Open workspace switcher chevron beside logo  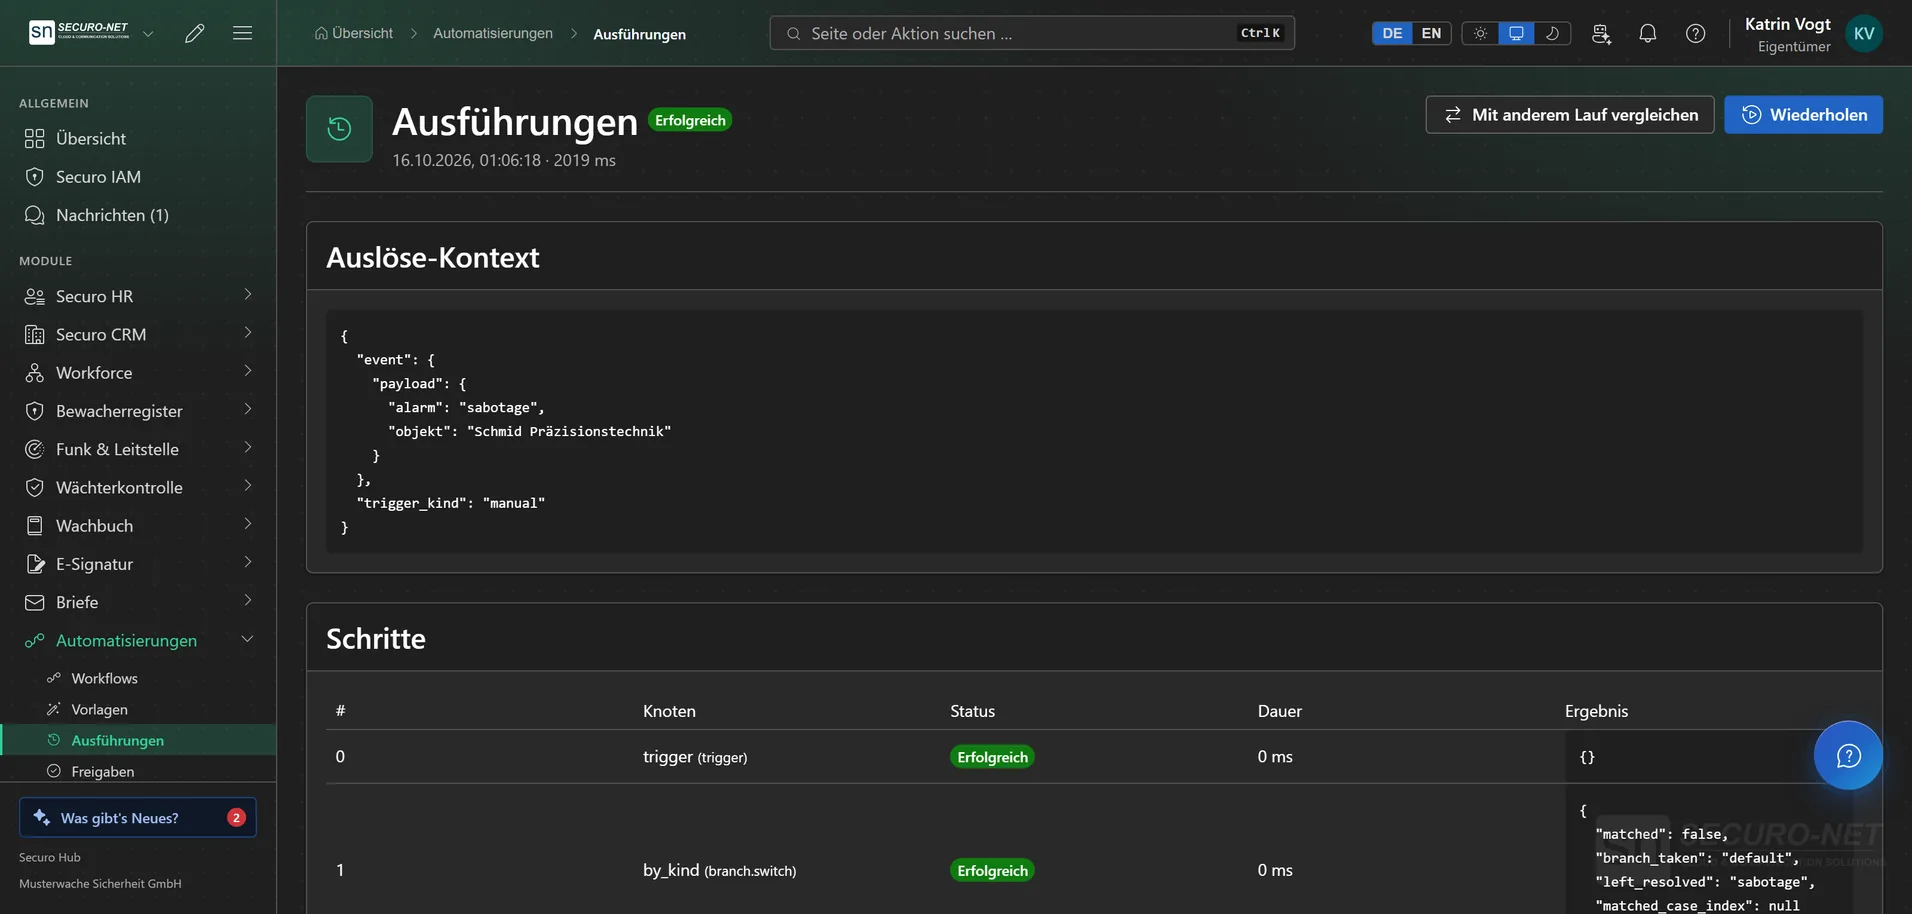[148, 33]
